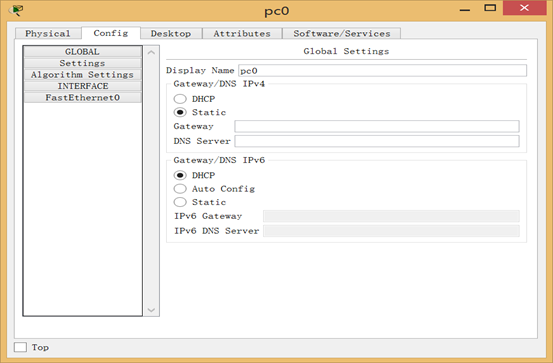Image resolution: width=553 pixels, height=363 pixels.
Task: Click sidebar scrollbar down arrow
Action: click(x=151, y=310)
